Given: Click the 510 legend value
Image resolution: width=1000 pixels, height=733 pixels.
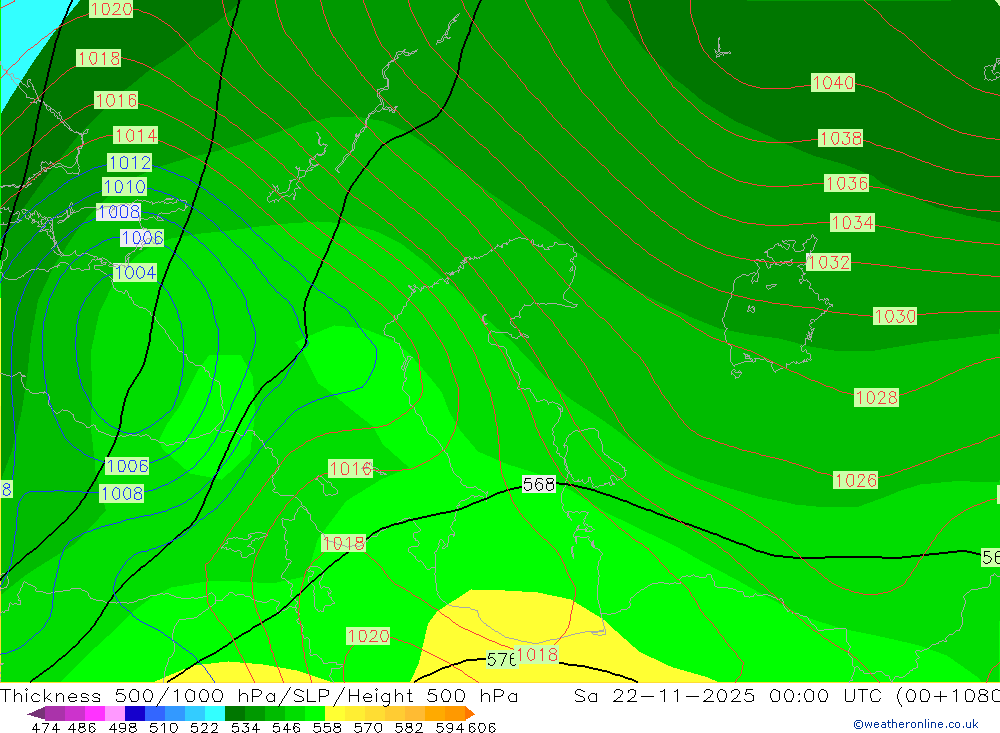Looking at the screenshot, I should pos(163,727).
